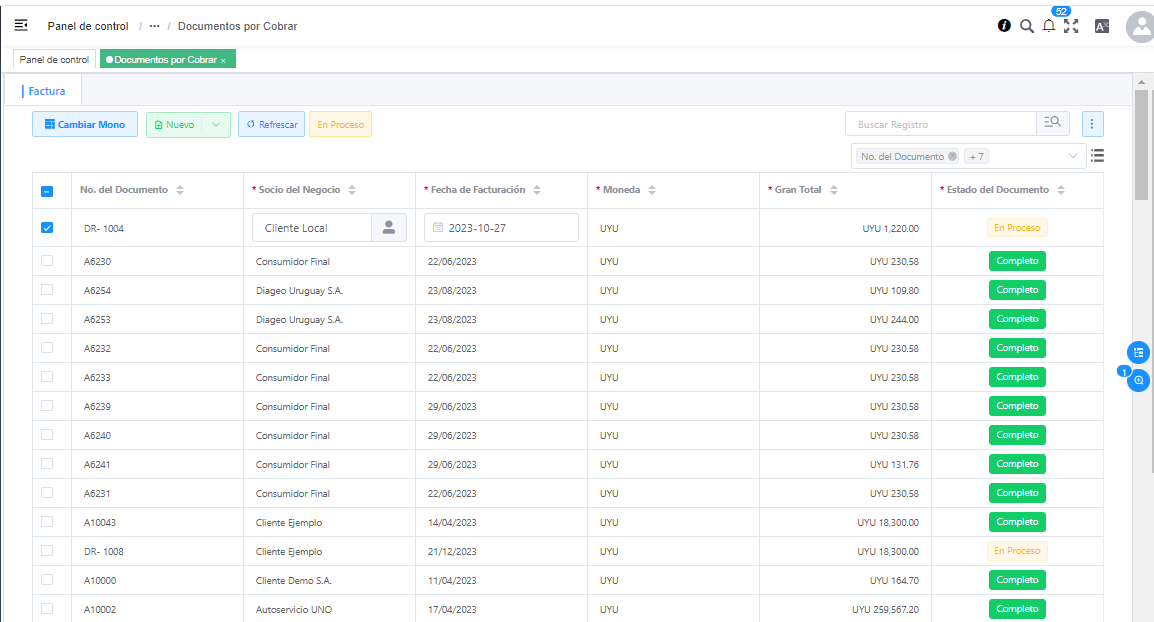Select the Factura tab
The image size is (1154, 622).
(47, 91)
